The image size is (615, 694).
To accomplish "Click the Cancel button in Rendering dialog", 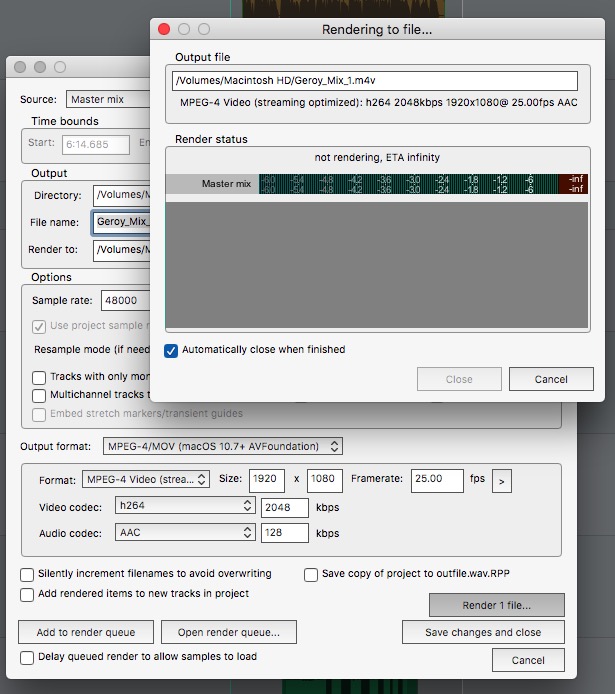I will coord(551,379).
